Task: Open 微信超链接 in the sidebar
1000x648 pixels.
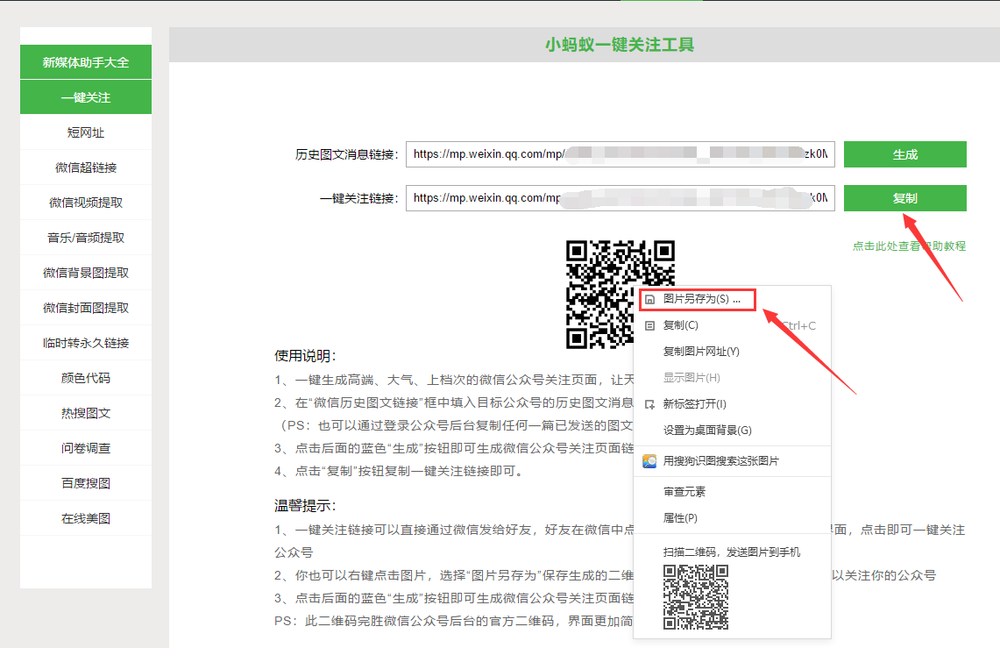Action: 85,167
